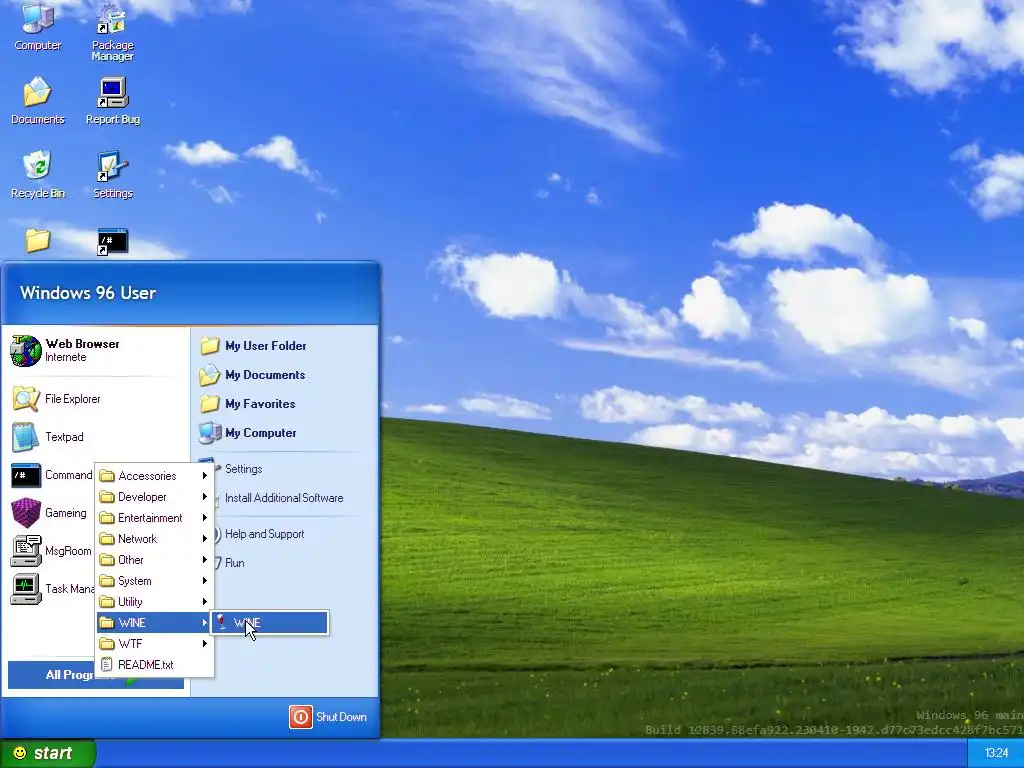Click the WINE wine glass app item
The height and width of the screenshot is (768, 1024).
pos(269,622)
